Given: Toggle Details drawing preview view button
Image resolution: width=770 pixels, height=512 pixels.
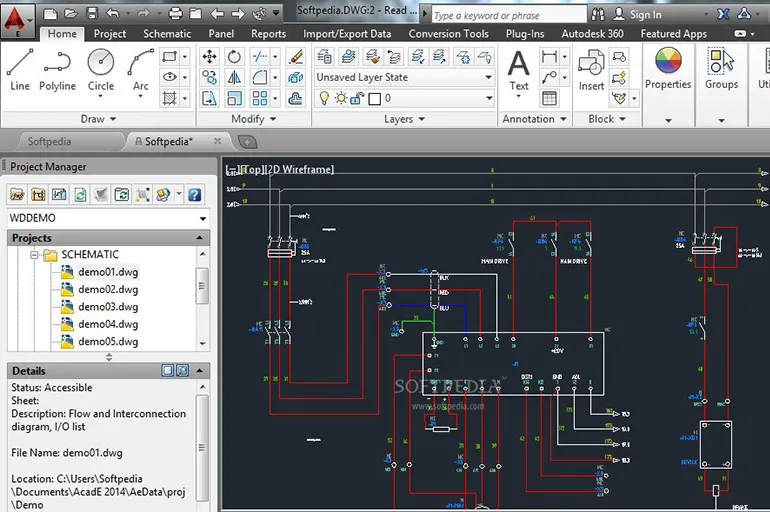Looking at the screenshot, I should (x=182, y=371).
